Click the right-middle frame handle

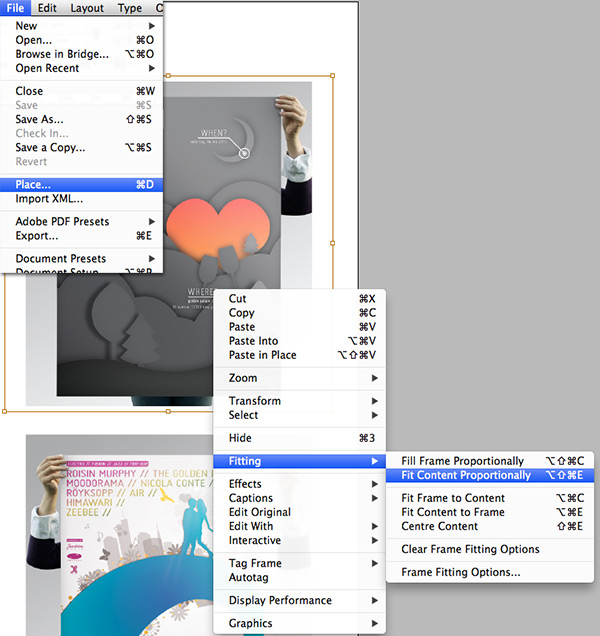click(x=333, y=243)
